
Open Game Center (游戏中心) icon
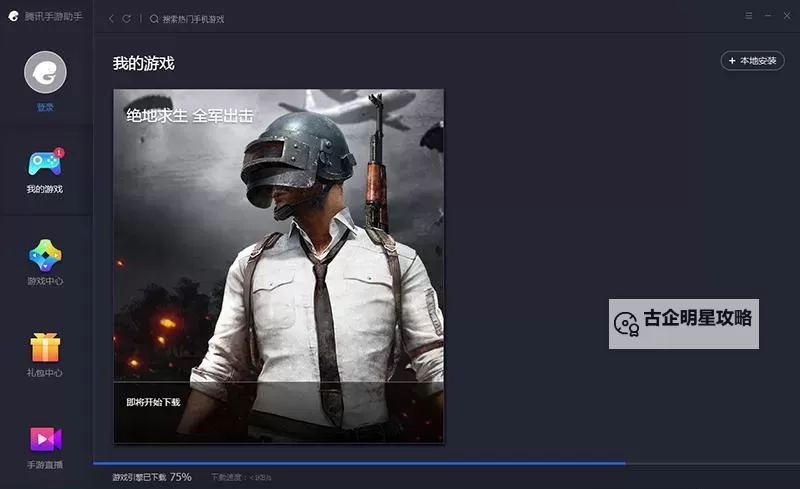pyautogui.click(x=45, y=256)
